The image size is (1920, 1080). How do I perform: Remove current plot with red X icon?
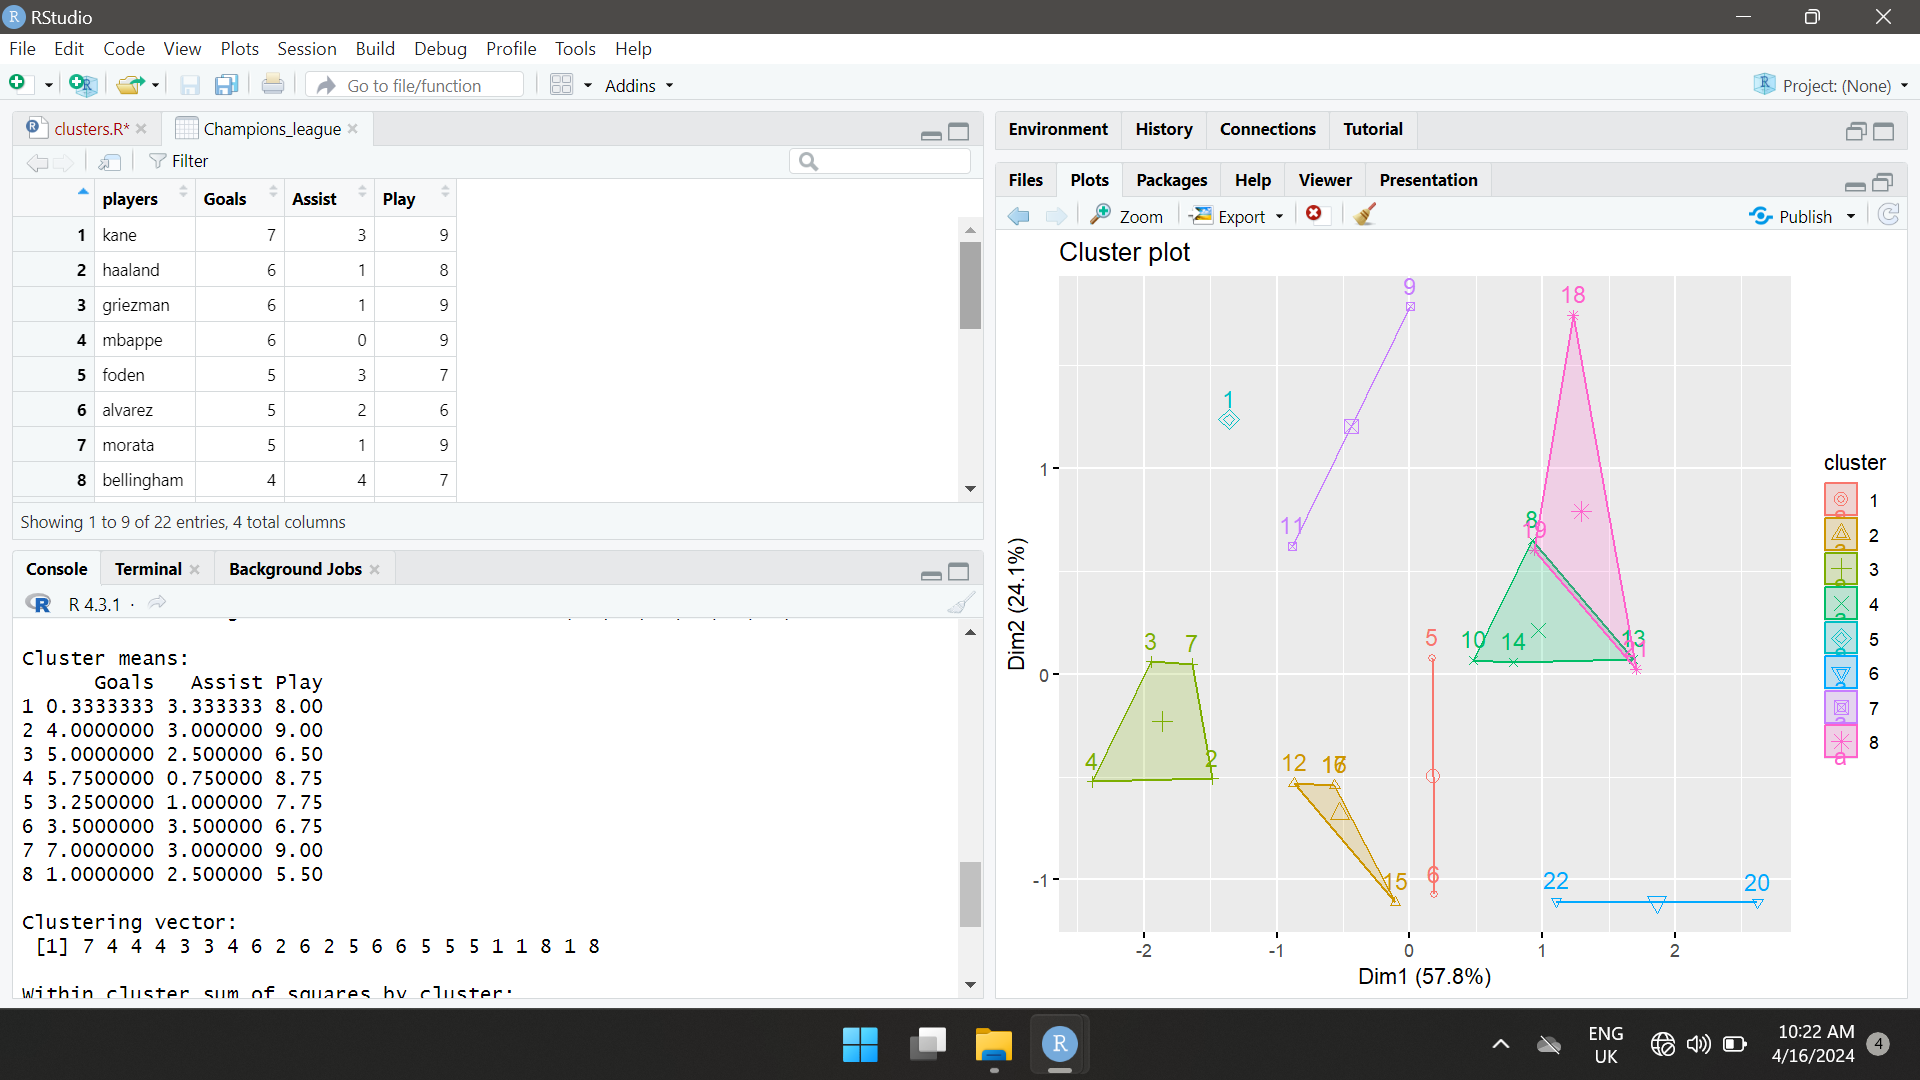tap(1314, 214)
